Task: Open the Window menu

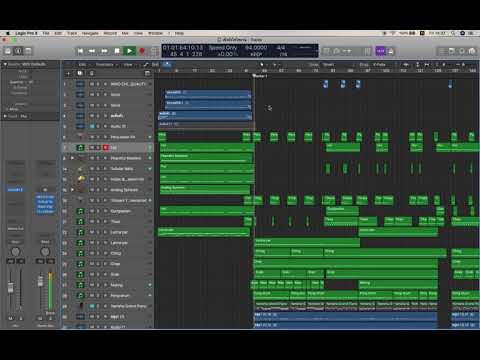Action: (x=155, y=33)
